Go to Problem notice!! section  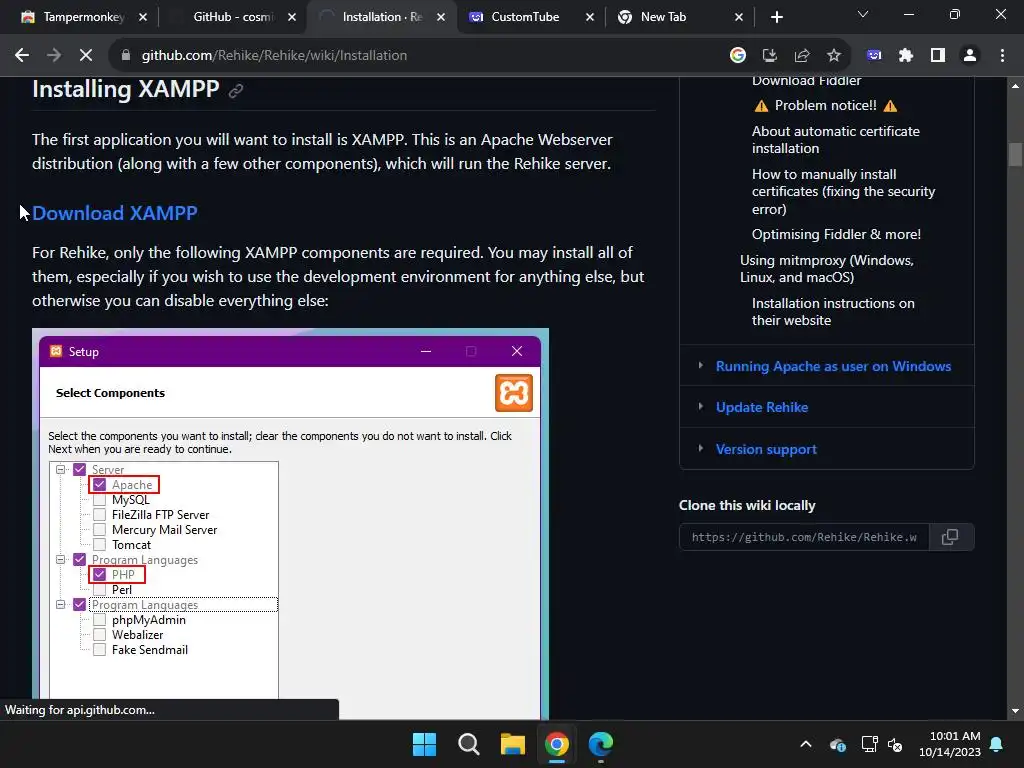825,105
